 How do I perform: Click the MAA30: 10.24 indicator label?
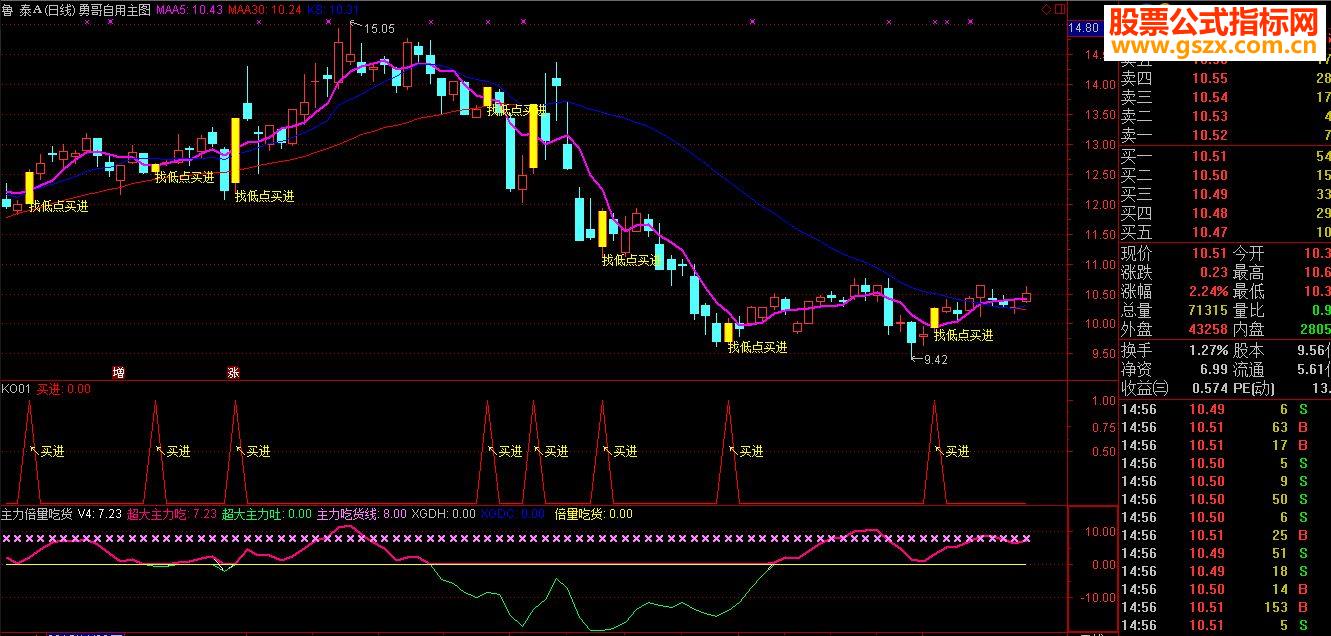265,8
